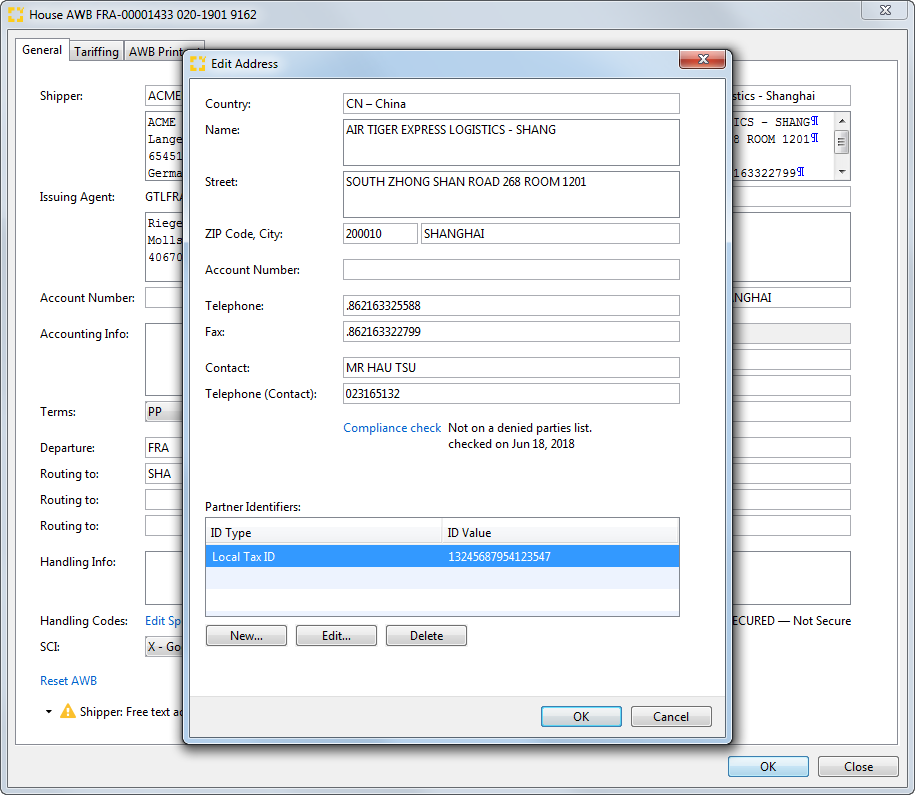Cancel the Edit Address dialog
The width and height of the screenshot is (915, 795).
pyautogui.click(x=671, y=716)
